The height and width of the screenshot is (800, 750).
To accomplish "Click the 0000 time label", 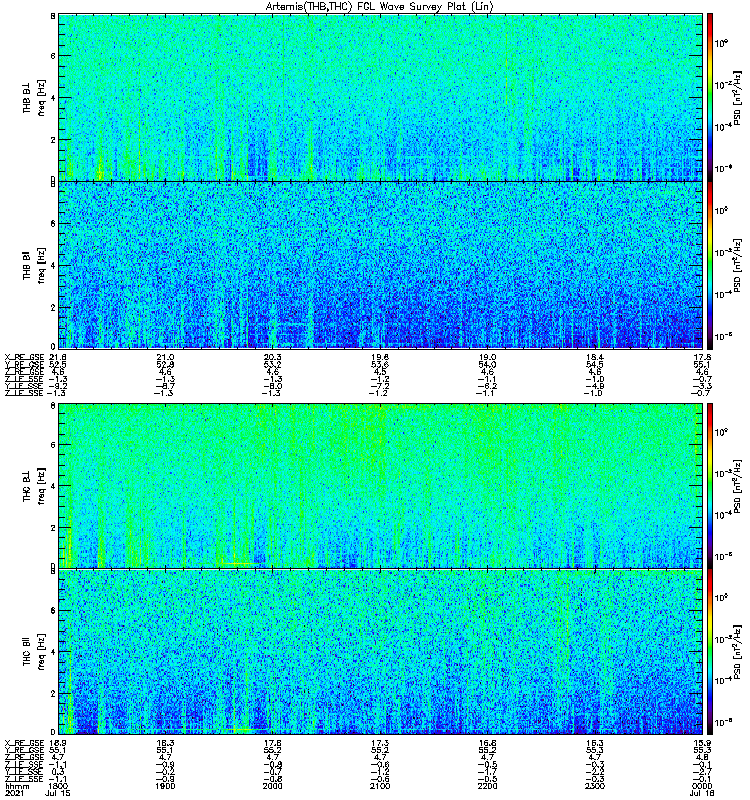I will coord(703,786).
